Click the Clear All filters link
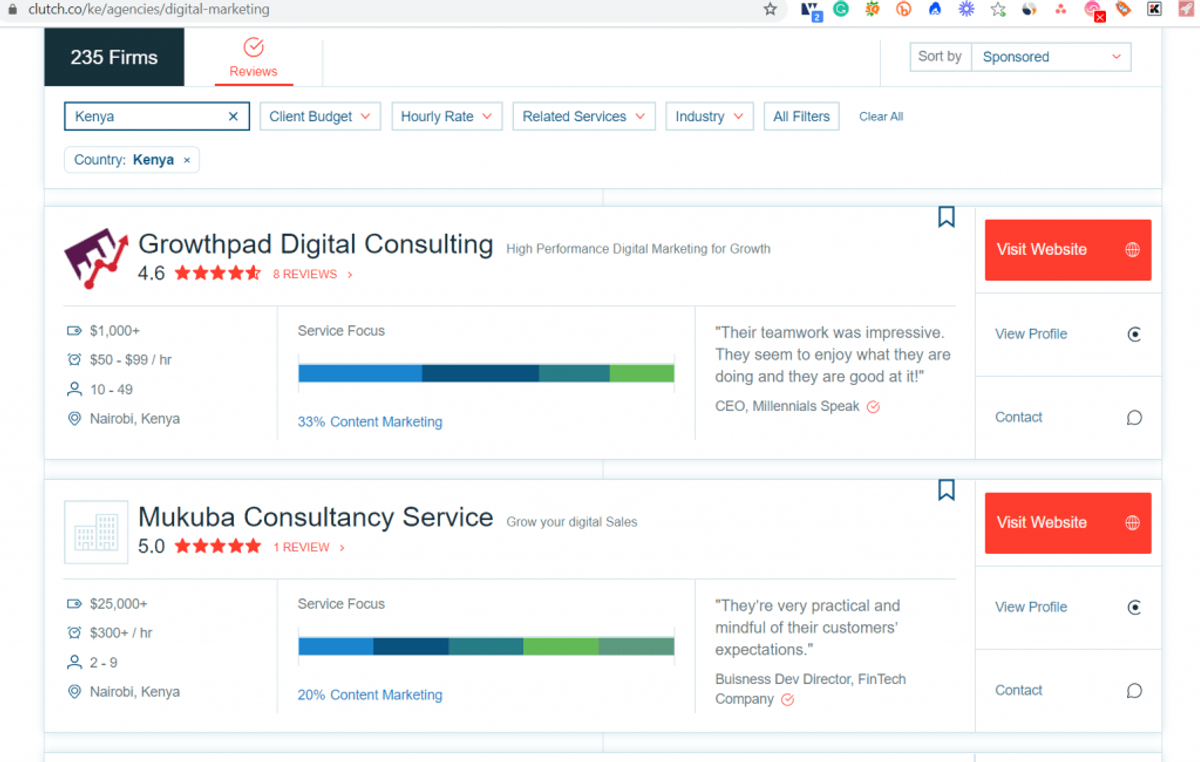The image size is (1200, 762). coord(881,116)
